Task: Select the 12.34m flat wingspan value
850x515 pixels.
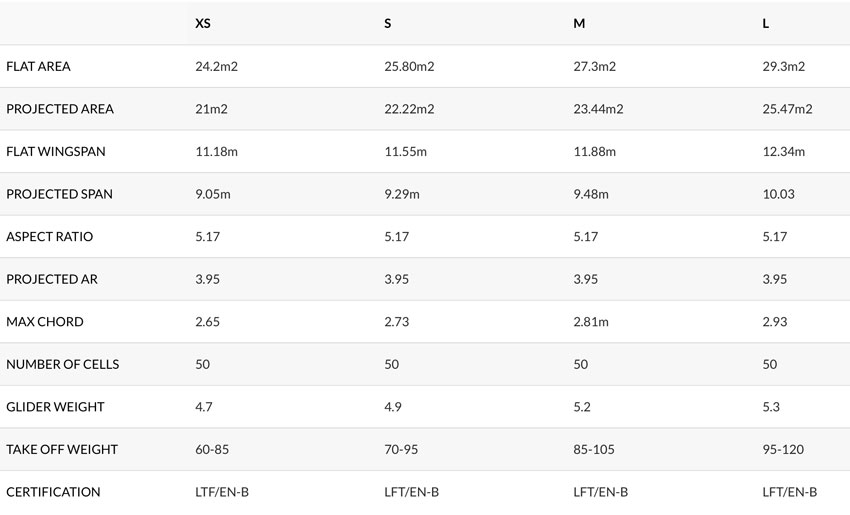Action: (784, 151)
